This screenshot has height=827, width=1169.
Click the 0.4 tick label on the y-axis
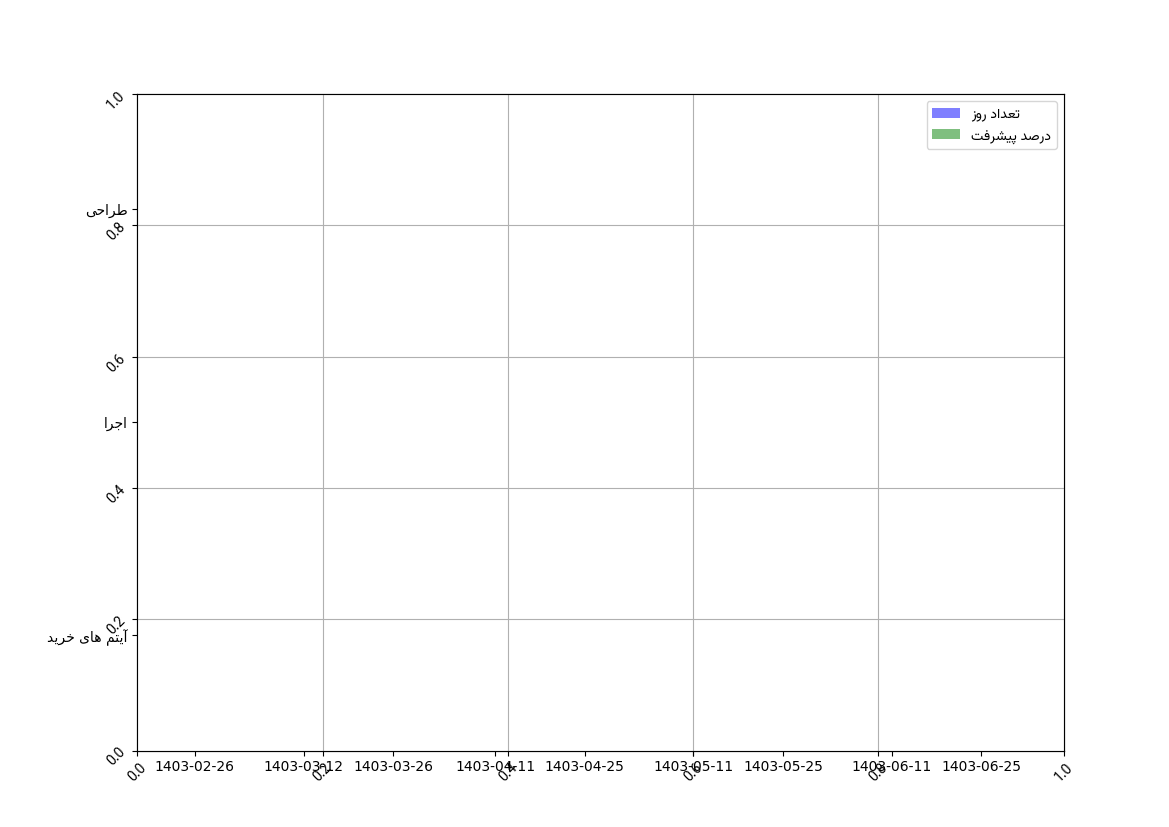[x=115, y=493]
